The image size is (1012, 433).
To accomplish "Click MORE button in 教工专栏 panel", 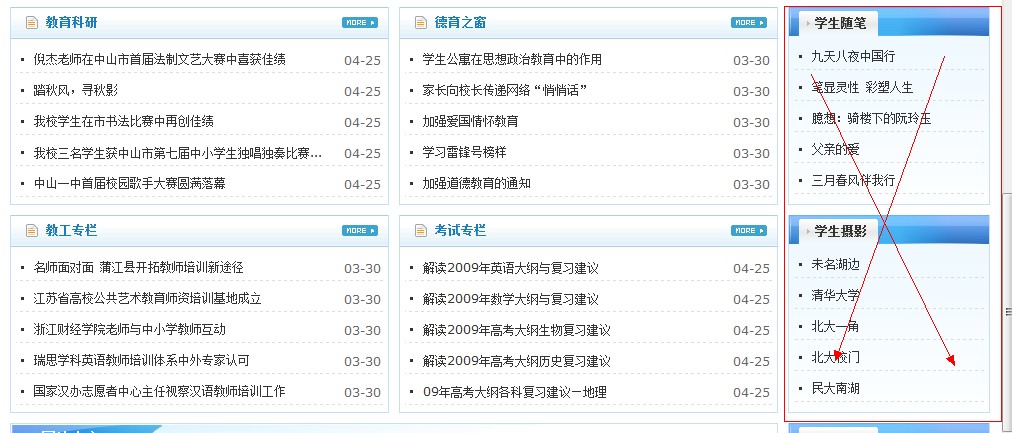I will pos(359,231).
